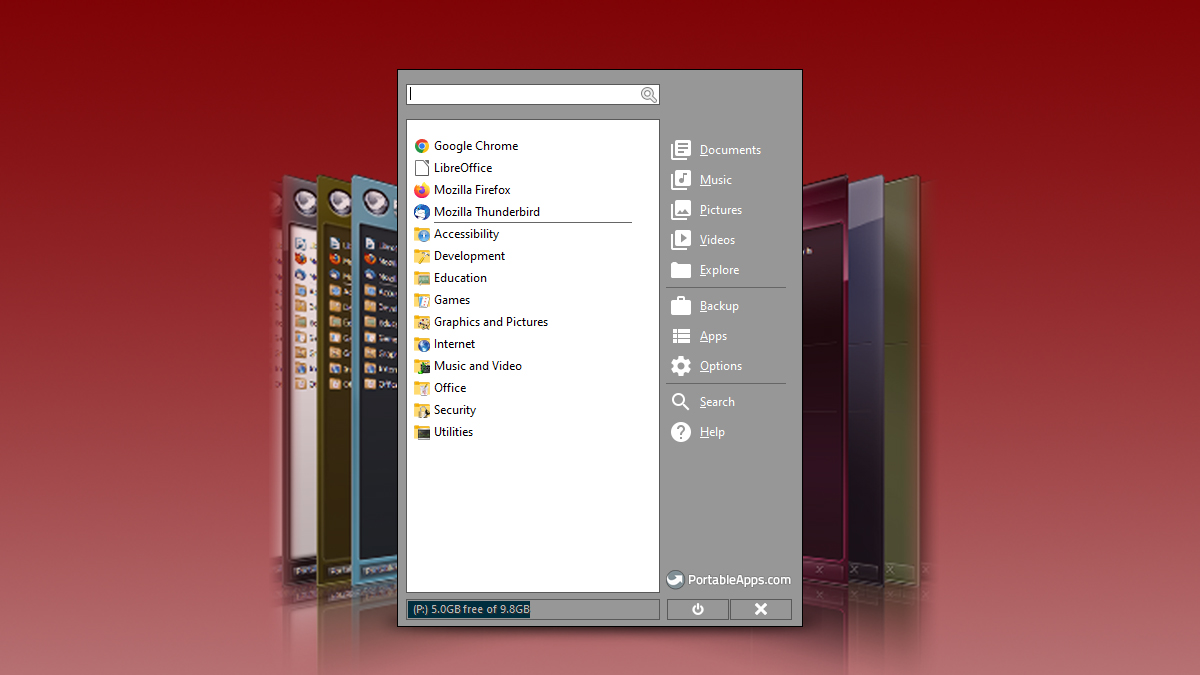The height and width of the screenshot is (675, 1200).
Task: Expand the Music and Video category
Action: coord(477,366)
